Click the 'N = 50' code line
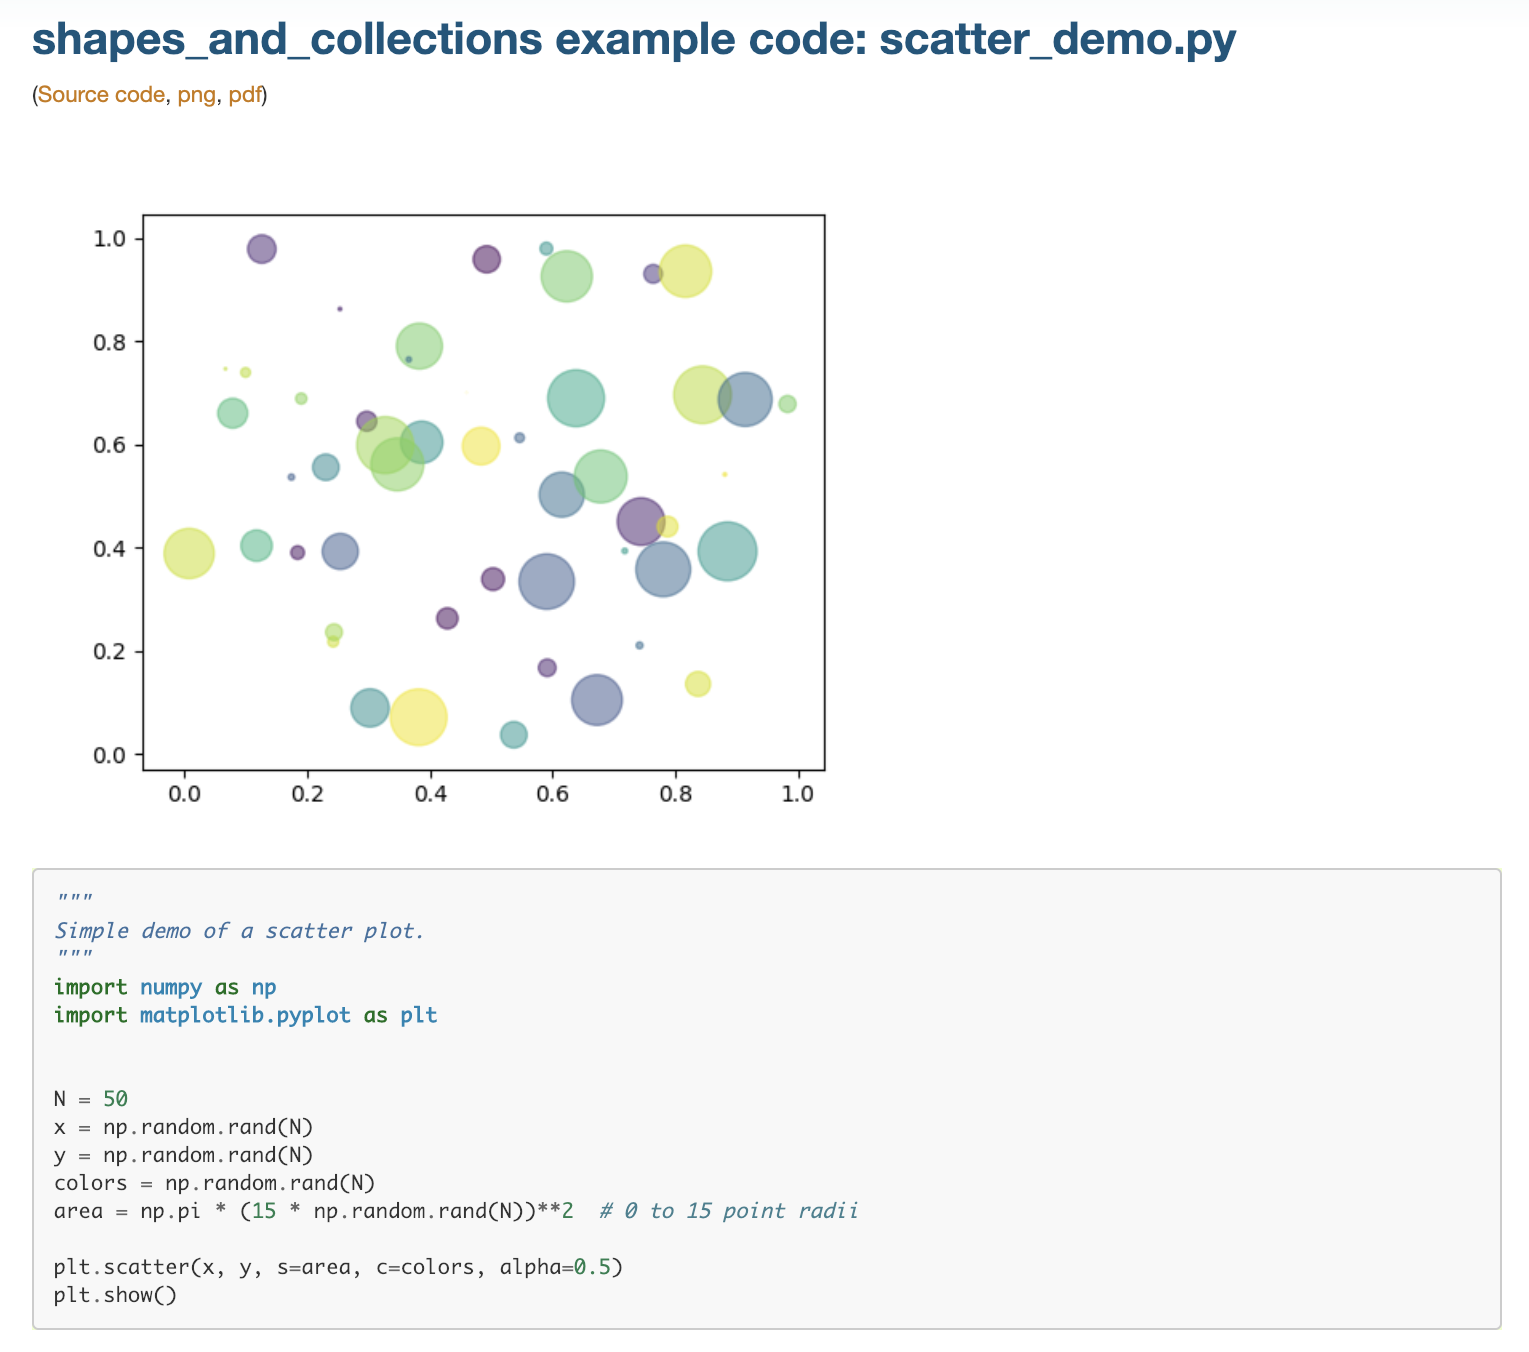This screenshot has height=1352, width=1529. point(90,1099)
